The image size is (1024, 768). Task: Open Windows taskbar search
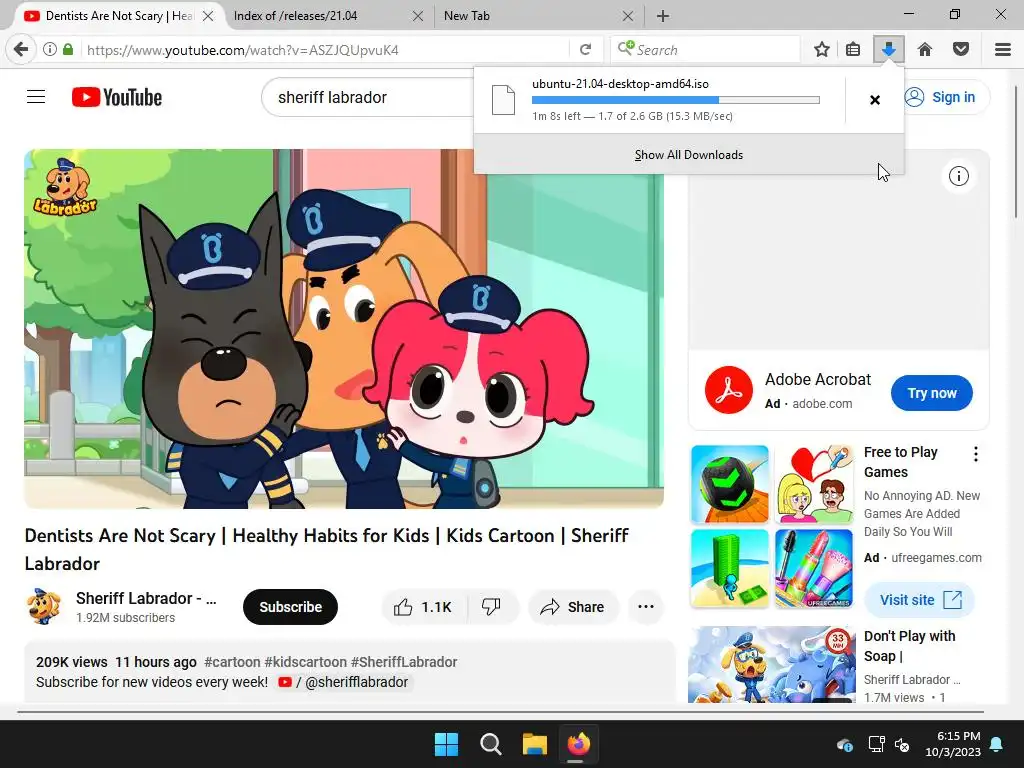tap(490, 744)
